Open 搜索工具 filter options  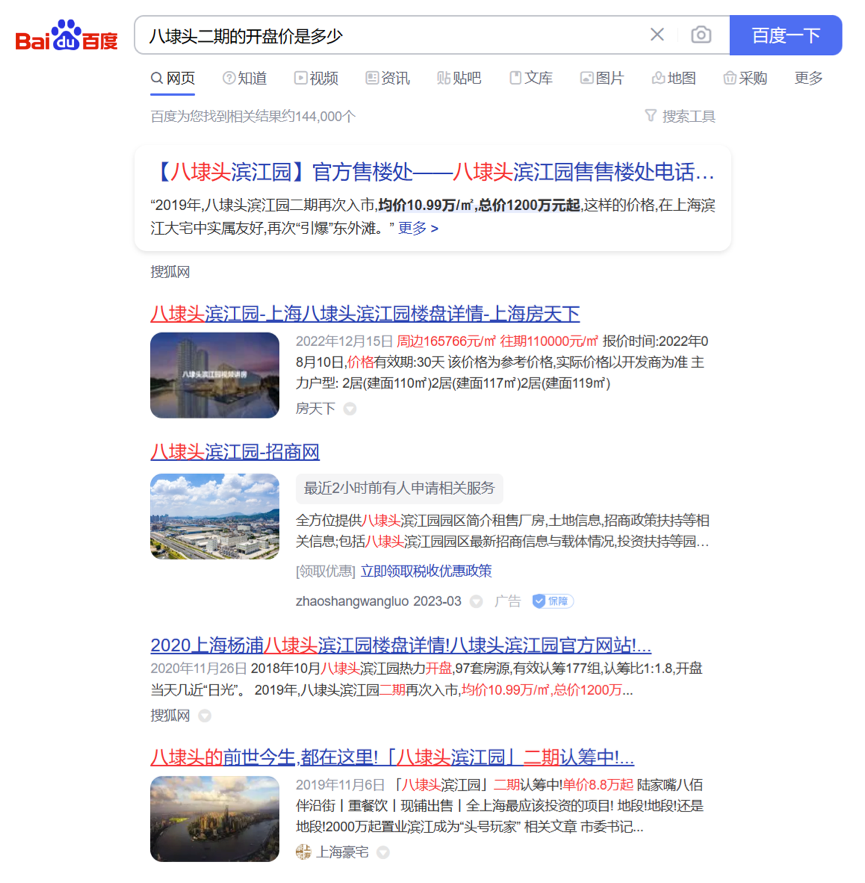[680, 116]
